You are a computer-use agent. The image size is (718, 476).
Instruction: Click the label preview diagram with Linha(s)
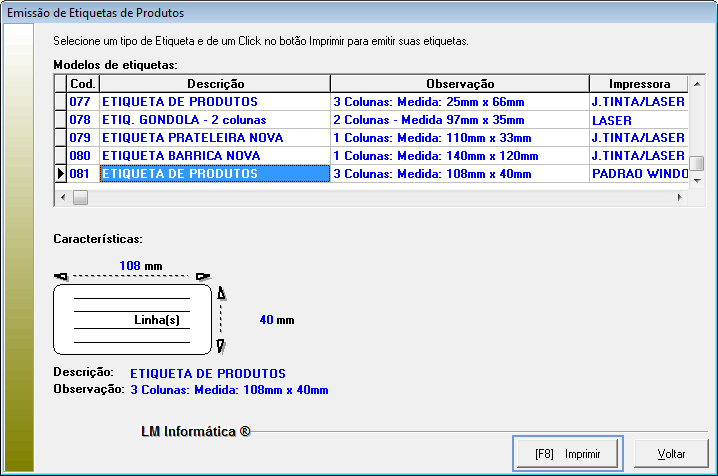(x=132, y=318)
